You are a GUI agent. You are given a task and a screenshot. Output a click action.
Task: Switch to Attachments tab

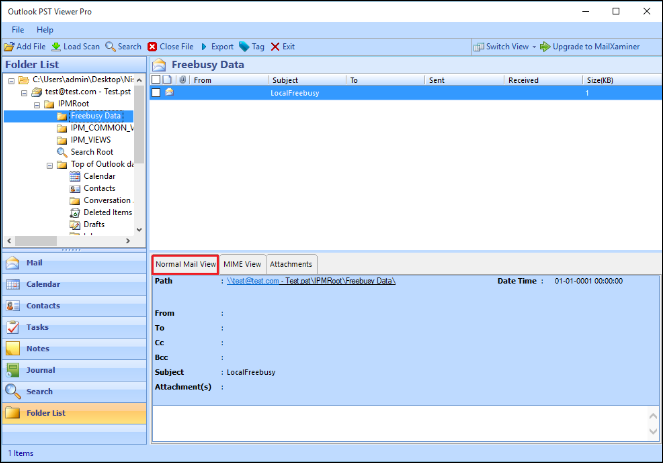291,264
